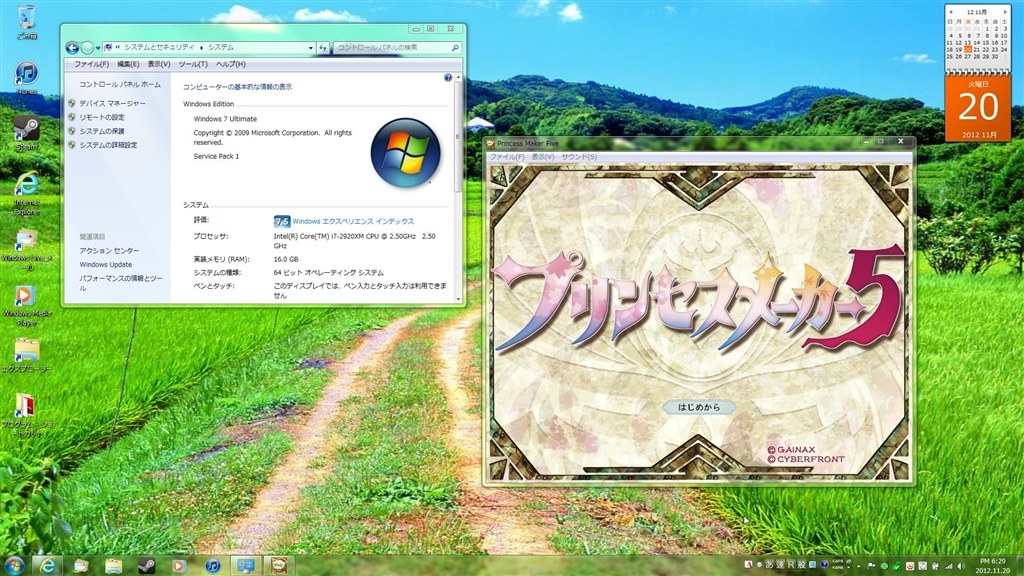
Task: Launch Internet Explorer from the taskbar
Action: click(x=49, y=565)
